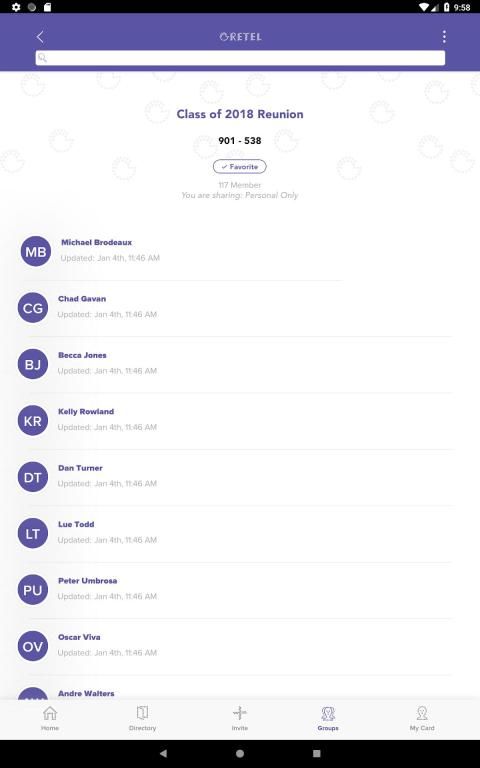Toggle the Favorite button
Viewport: 480px width, 768px height.
point(240,167)
